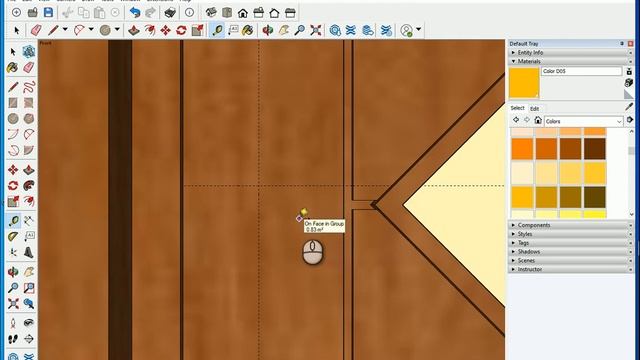
Task: Expand the Styles panel
Action: click(570, 234)
